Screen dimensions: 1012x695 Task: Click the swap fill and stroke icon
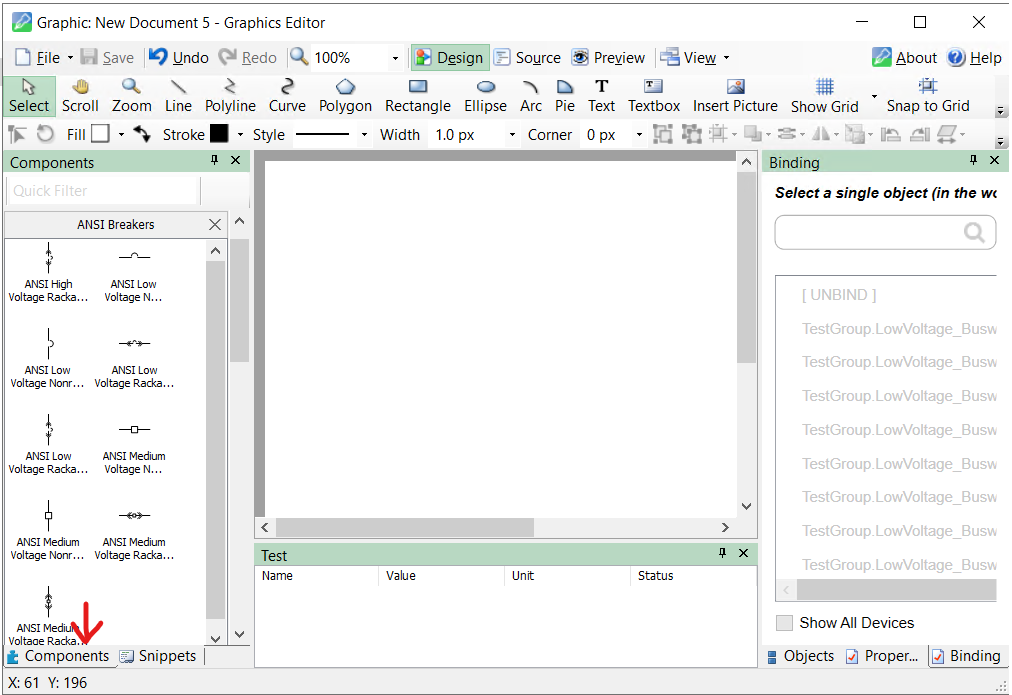142,134
